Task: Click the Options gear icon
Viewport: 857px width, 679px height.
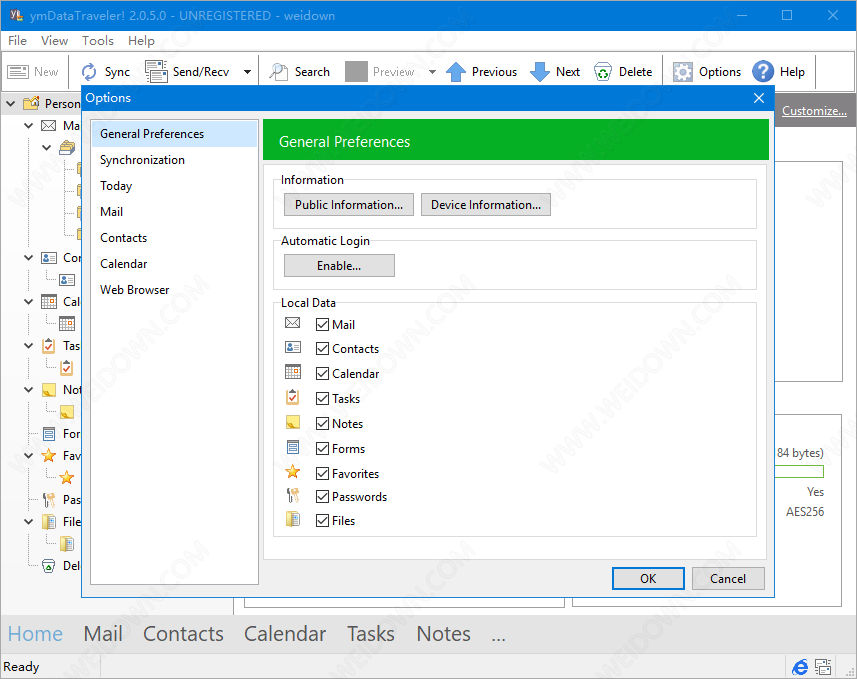Action: pyautogui.click(x=683, y=72)
